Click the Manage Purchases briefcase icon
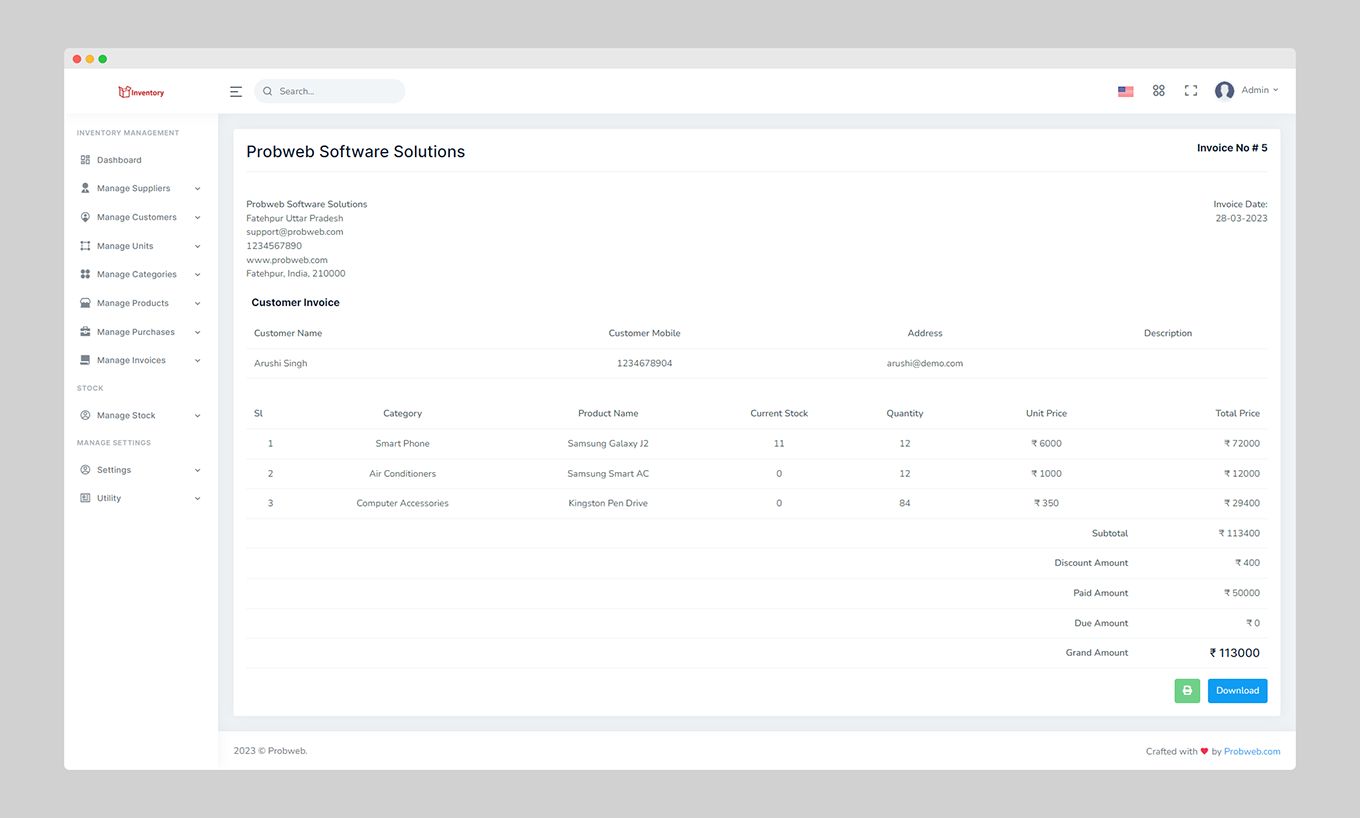 (x=85, y=332)
